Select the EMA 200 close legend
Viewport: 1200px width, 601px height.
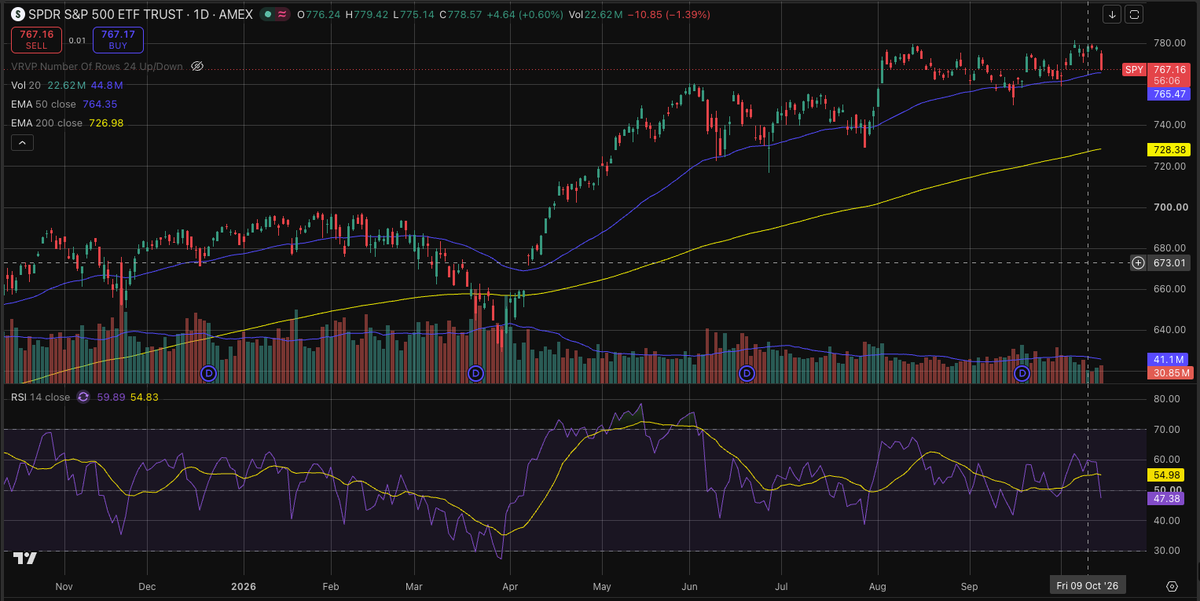pos(46,123)
